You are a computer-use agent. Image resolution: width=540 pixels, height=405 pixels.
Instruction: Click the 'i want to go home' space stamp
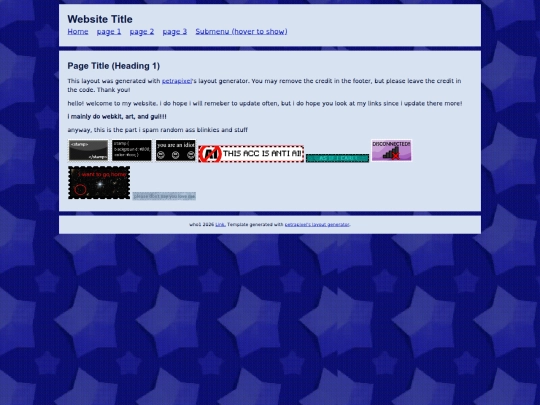99,183
